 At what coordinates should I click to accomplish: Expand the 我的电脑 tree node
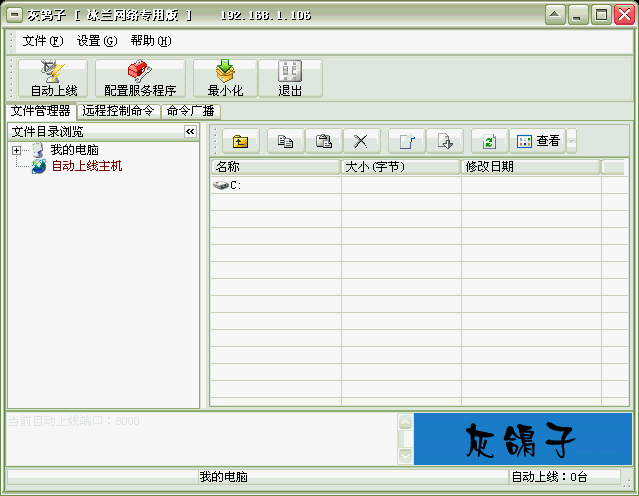coord(16,150)
